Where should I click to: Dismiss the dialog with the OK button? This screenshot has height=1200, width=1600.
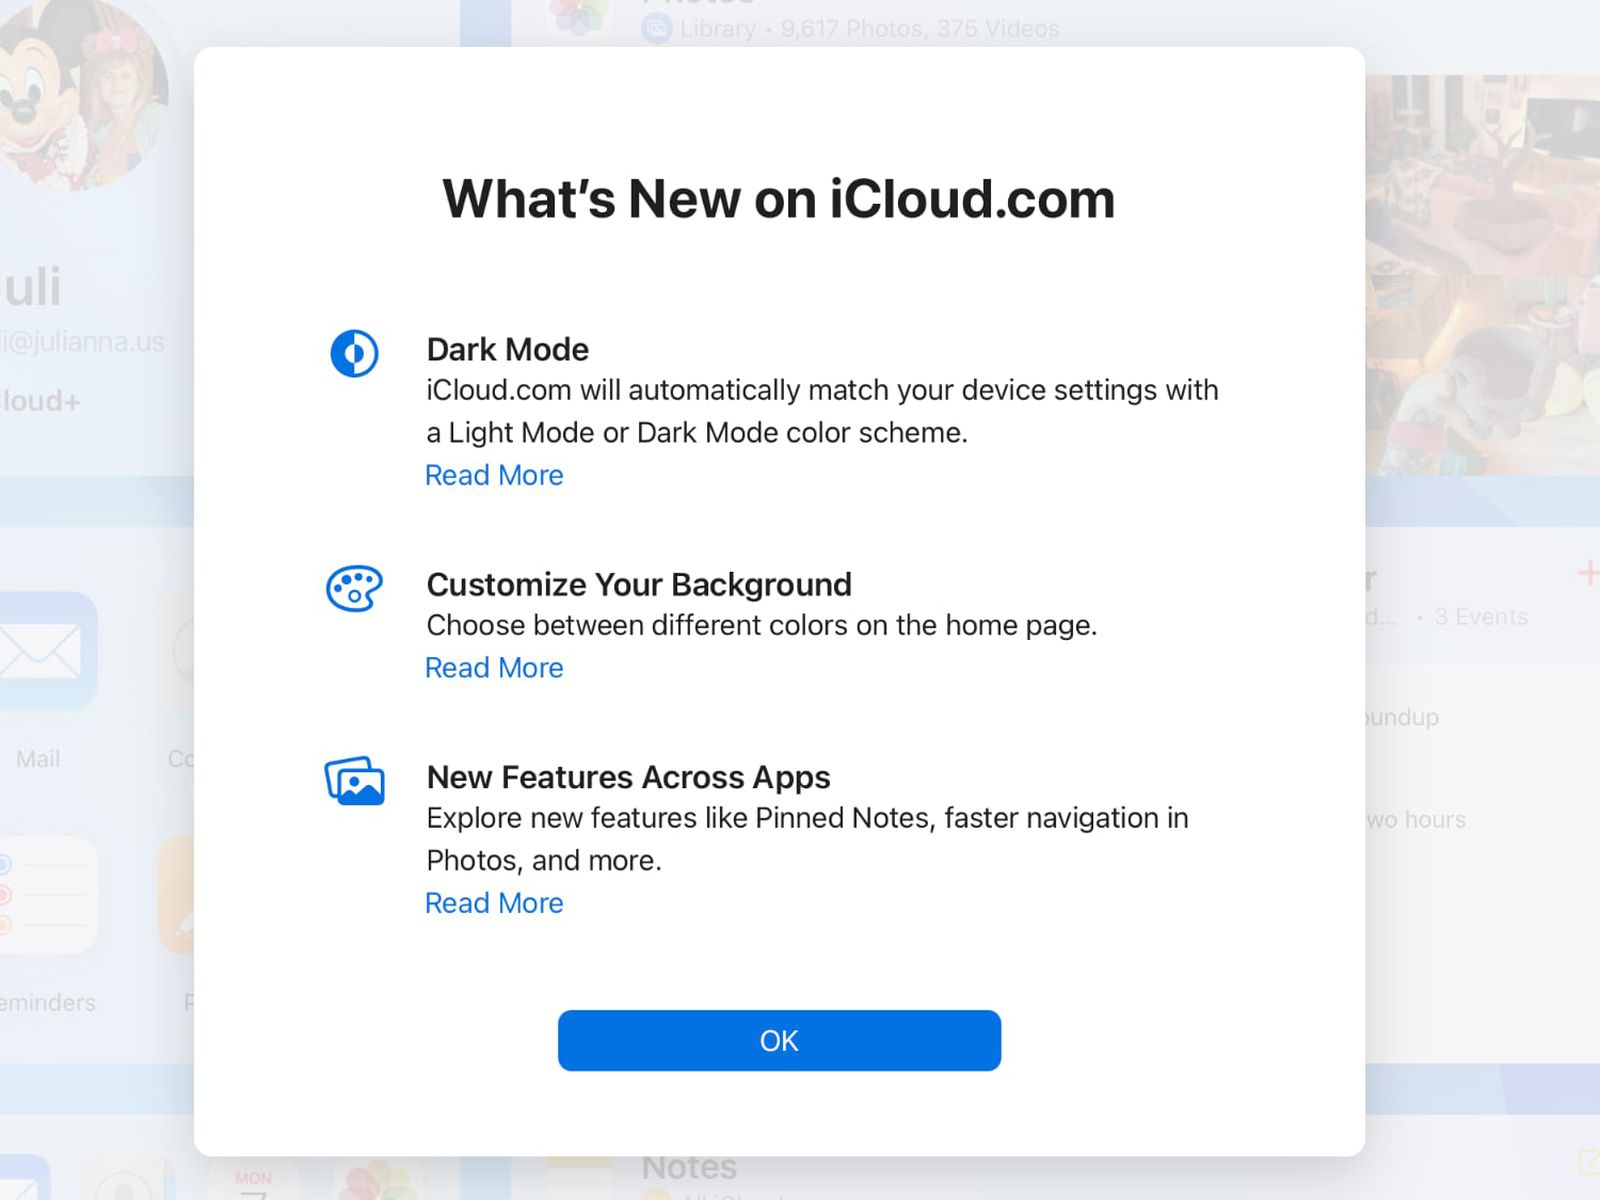pos(779,1040)
